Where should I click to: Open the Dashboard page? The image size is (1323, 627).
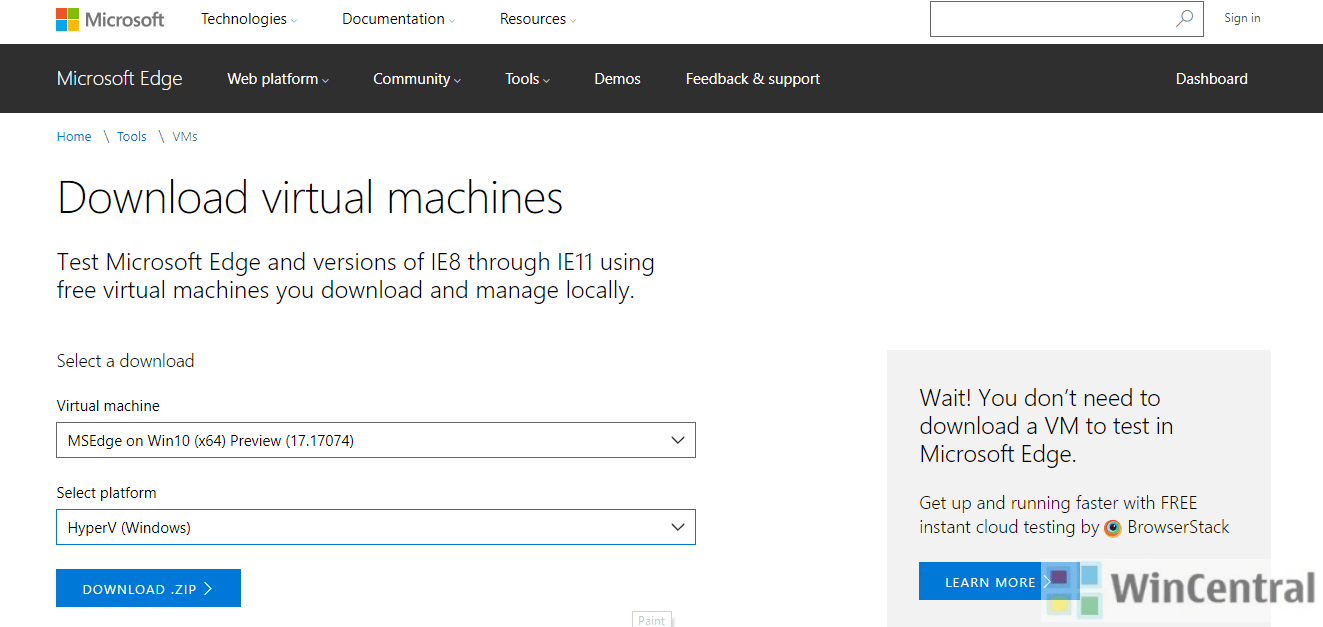click(1211, 79)
